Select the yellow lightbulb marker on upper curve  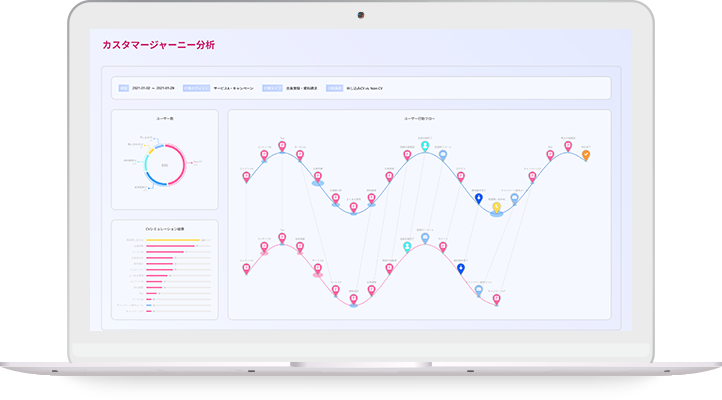click(x=497, y=207)
